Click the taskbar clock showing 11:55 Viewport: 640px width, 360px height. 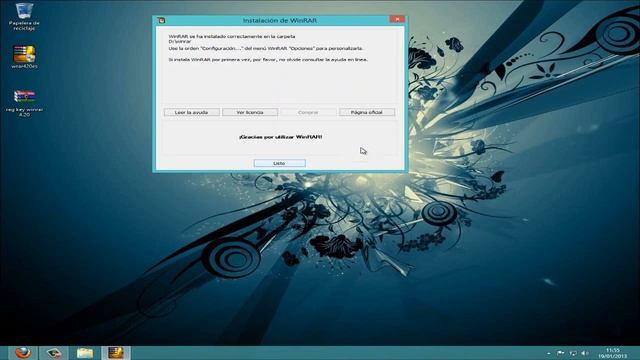click(x=612, y=353)
